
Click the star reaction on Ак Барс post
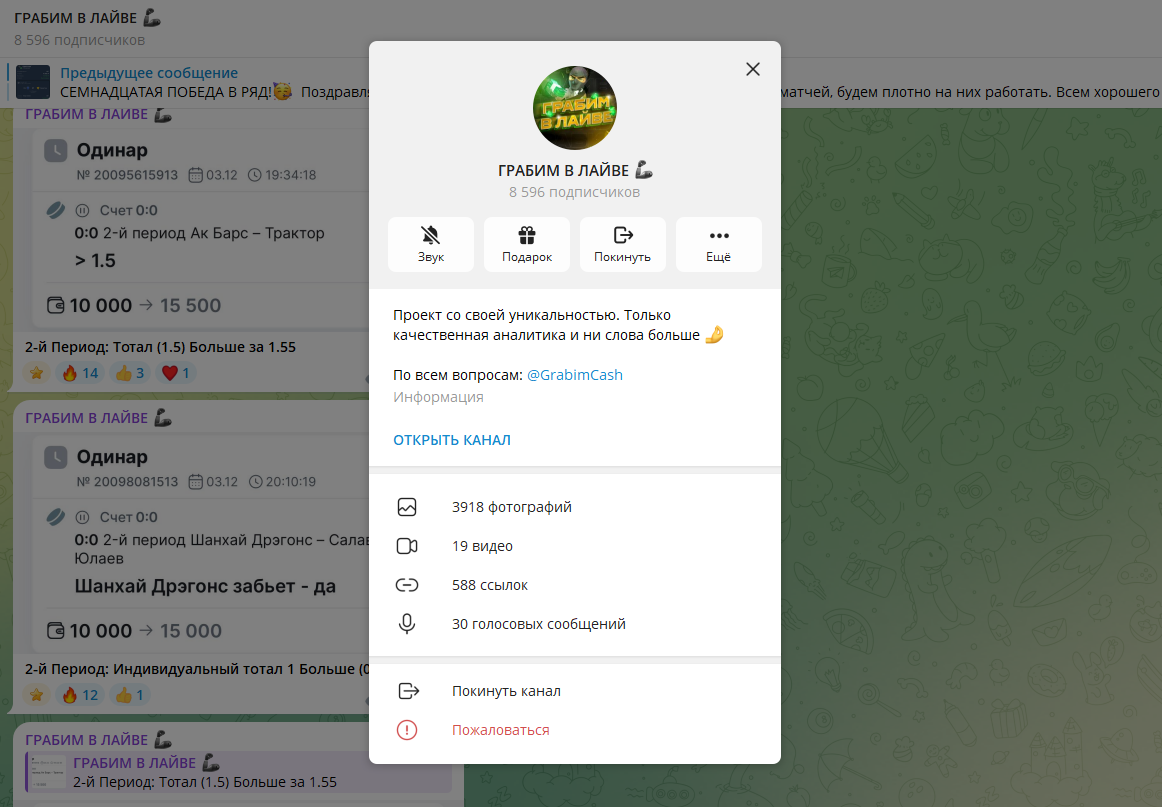click(36, 373)
